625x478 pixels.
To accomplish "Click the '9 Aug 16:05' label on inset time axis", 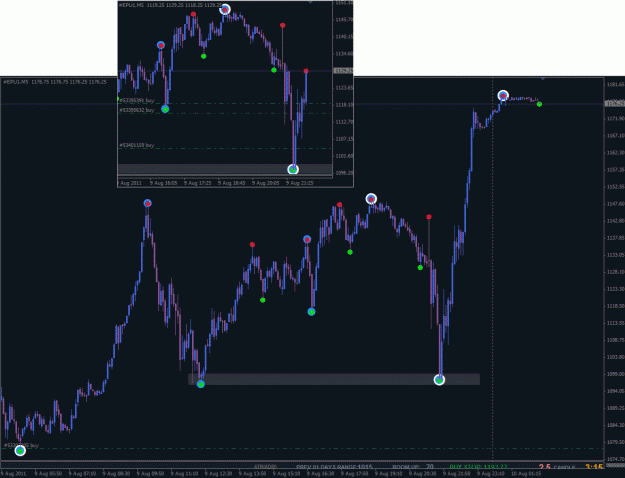I will (163, 183).
